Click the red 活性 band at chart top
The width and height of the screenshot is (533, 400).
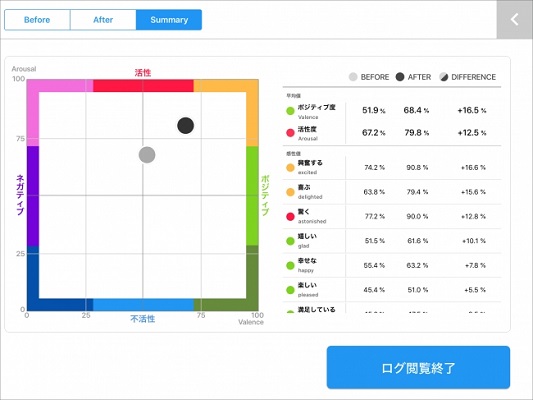[x=143, y=86]
